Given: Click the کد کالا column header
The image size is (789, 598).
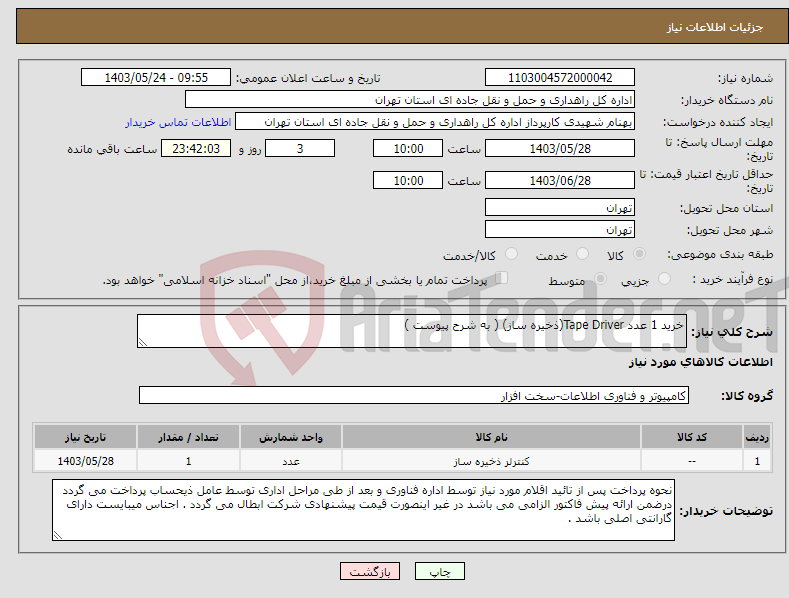Looking at the screenshot, I should (x=692, y=437).
